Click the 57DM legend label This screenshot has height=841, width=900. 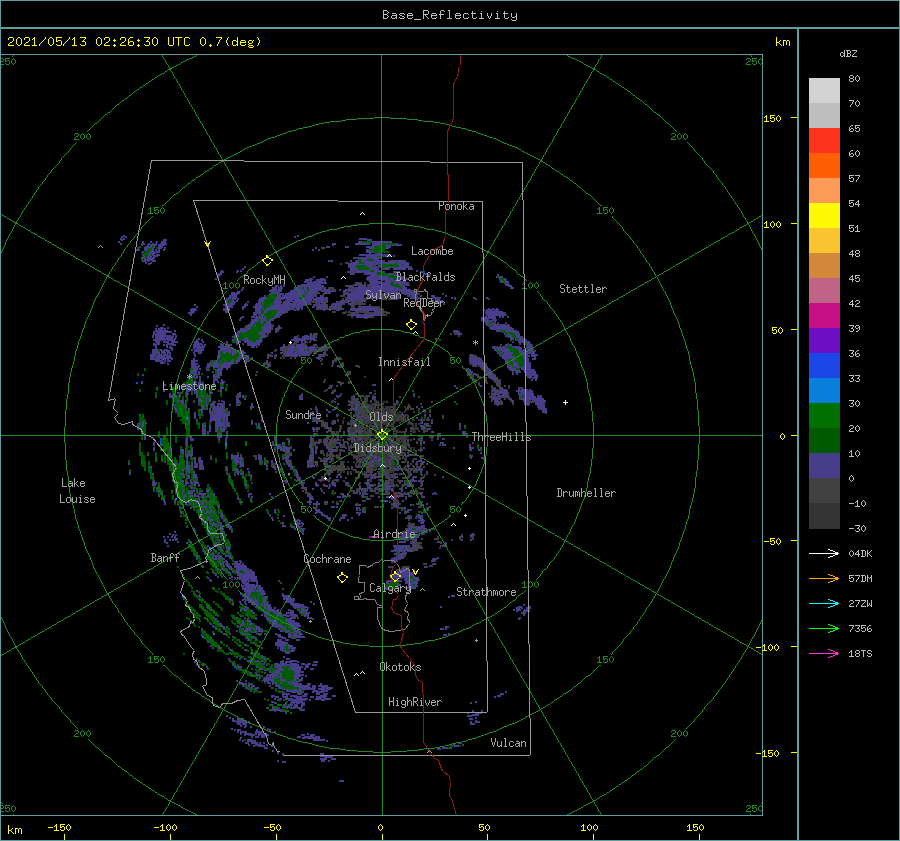click(860, 579)
